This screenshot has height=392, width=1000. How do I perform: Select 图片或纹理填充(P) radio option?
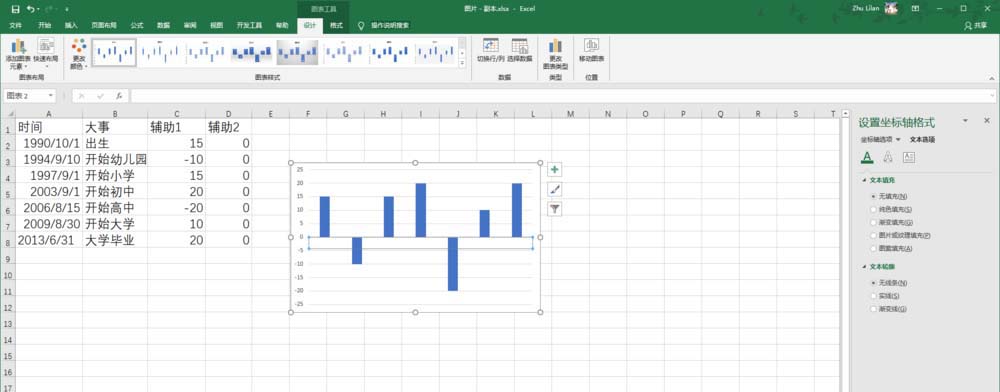pyautogui.click(x=873, y=235)
